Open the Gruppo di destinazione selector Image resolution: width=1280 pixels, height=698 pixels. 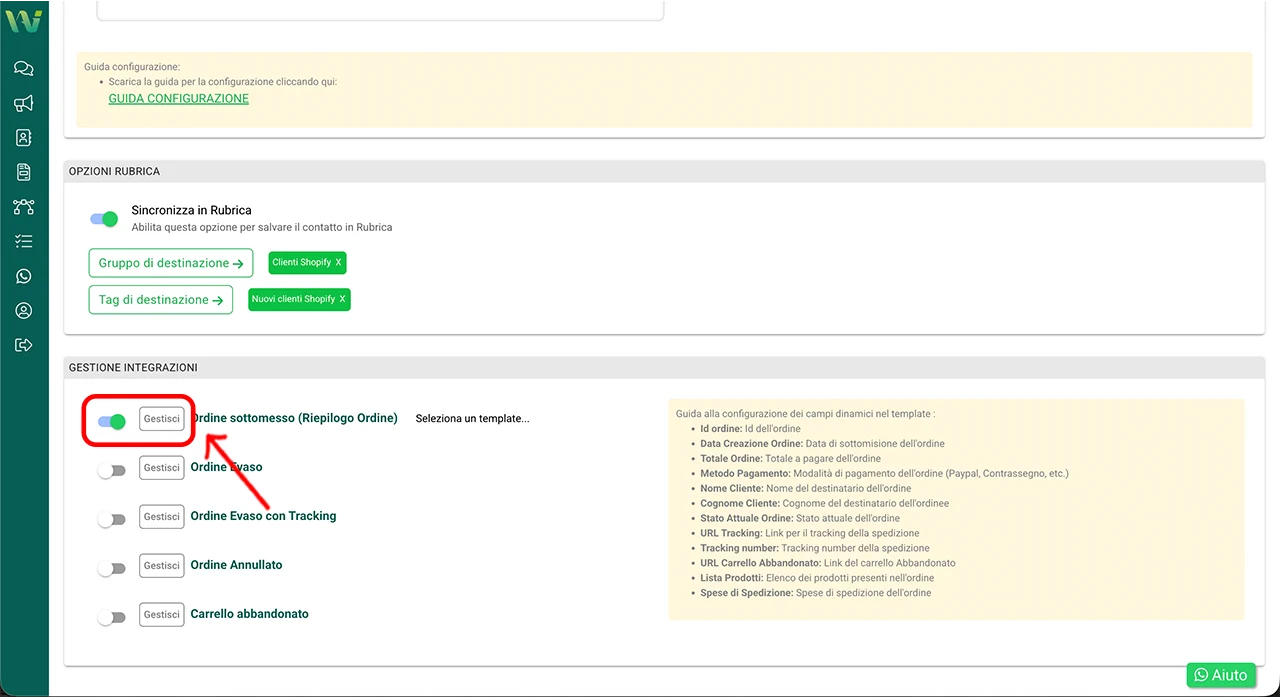(170, 264)
